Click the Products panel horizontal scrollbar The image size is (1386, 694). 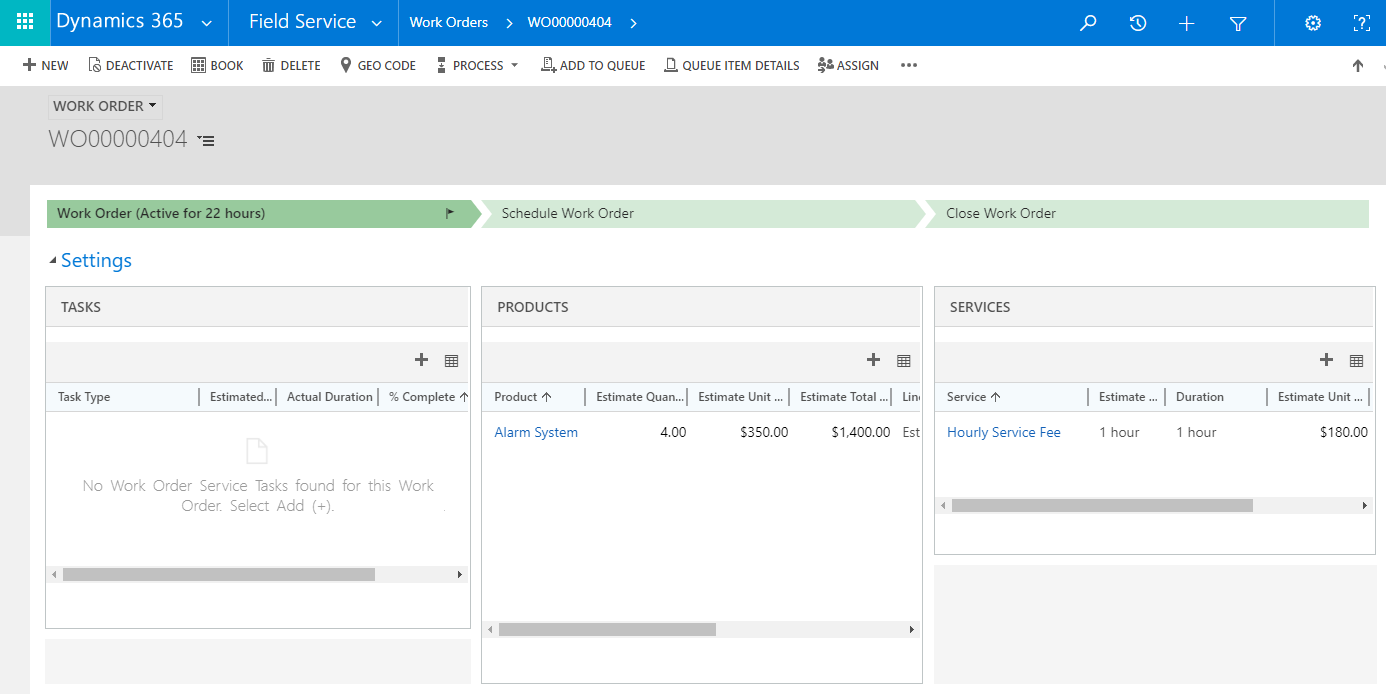pos(607,630)
